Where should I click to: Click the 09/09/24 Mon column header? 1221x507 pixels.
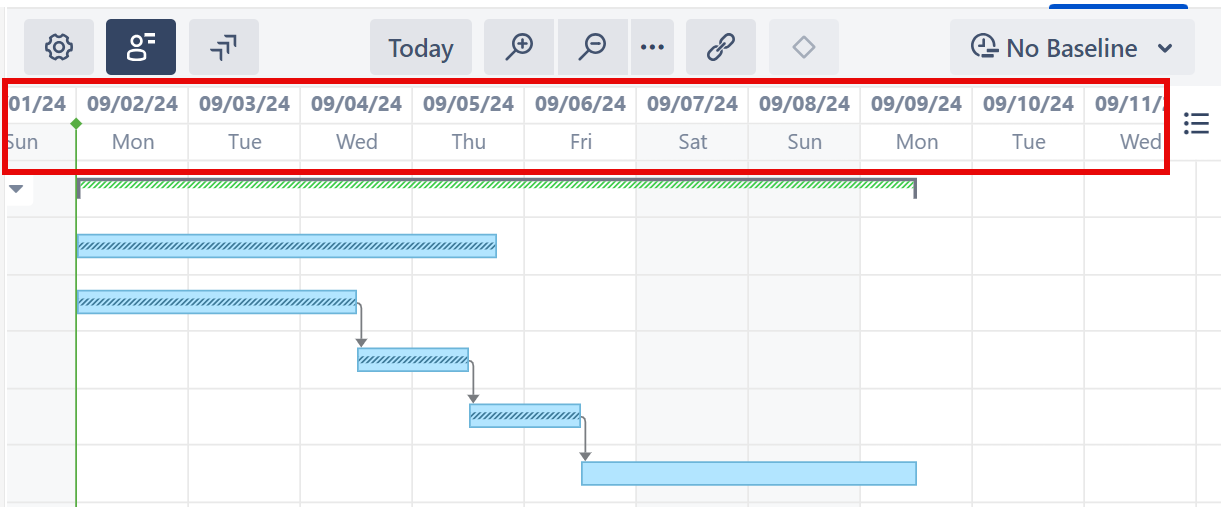click(916, 122)
